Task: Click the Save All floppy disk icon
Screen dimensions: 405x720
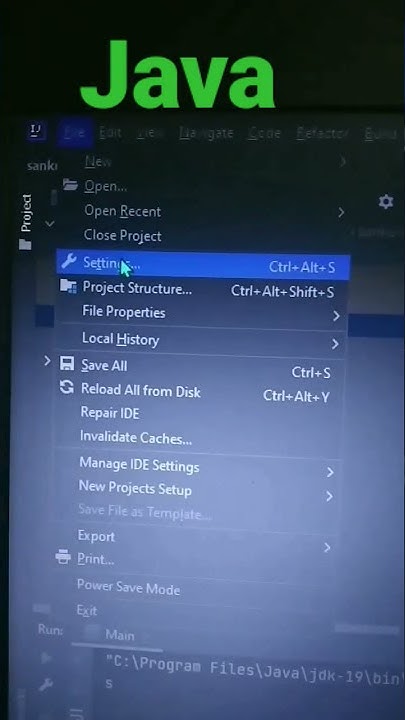Action: pyautogui.click(x=67, y=364)
